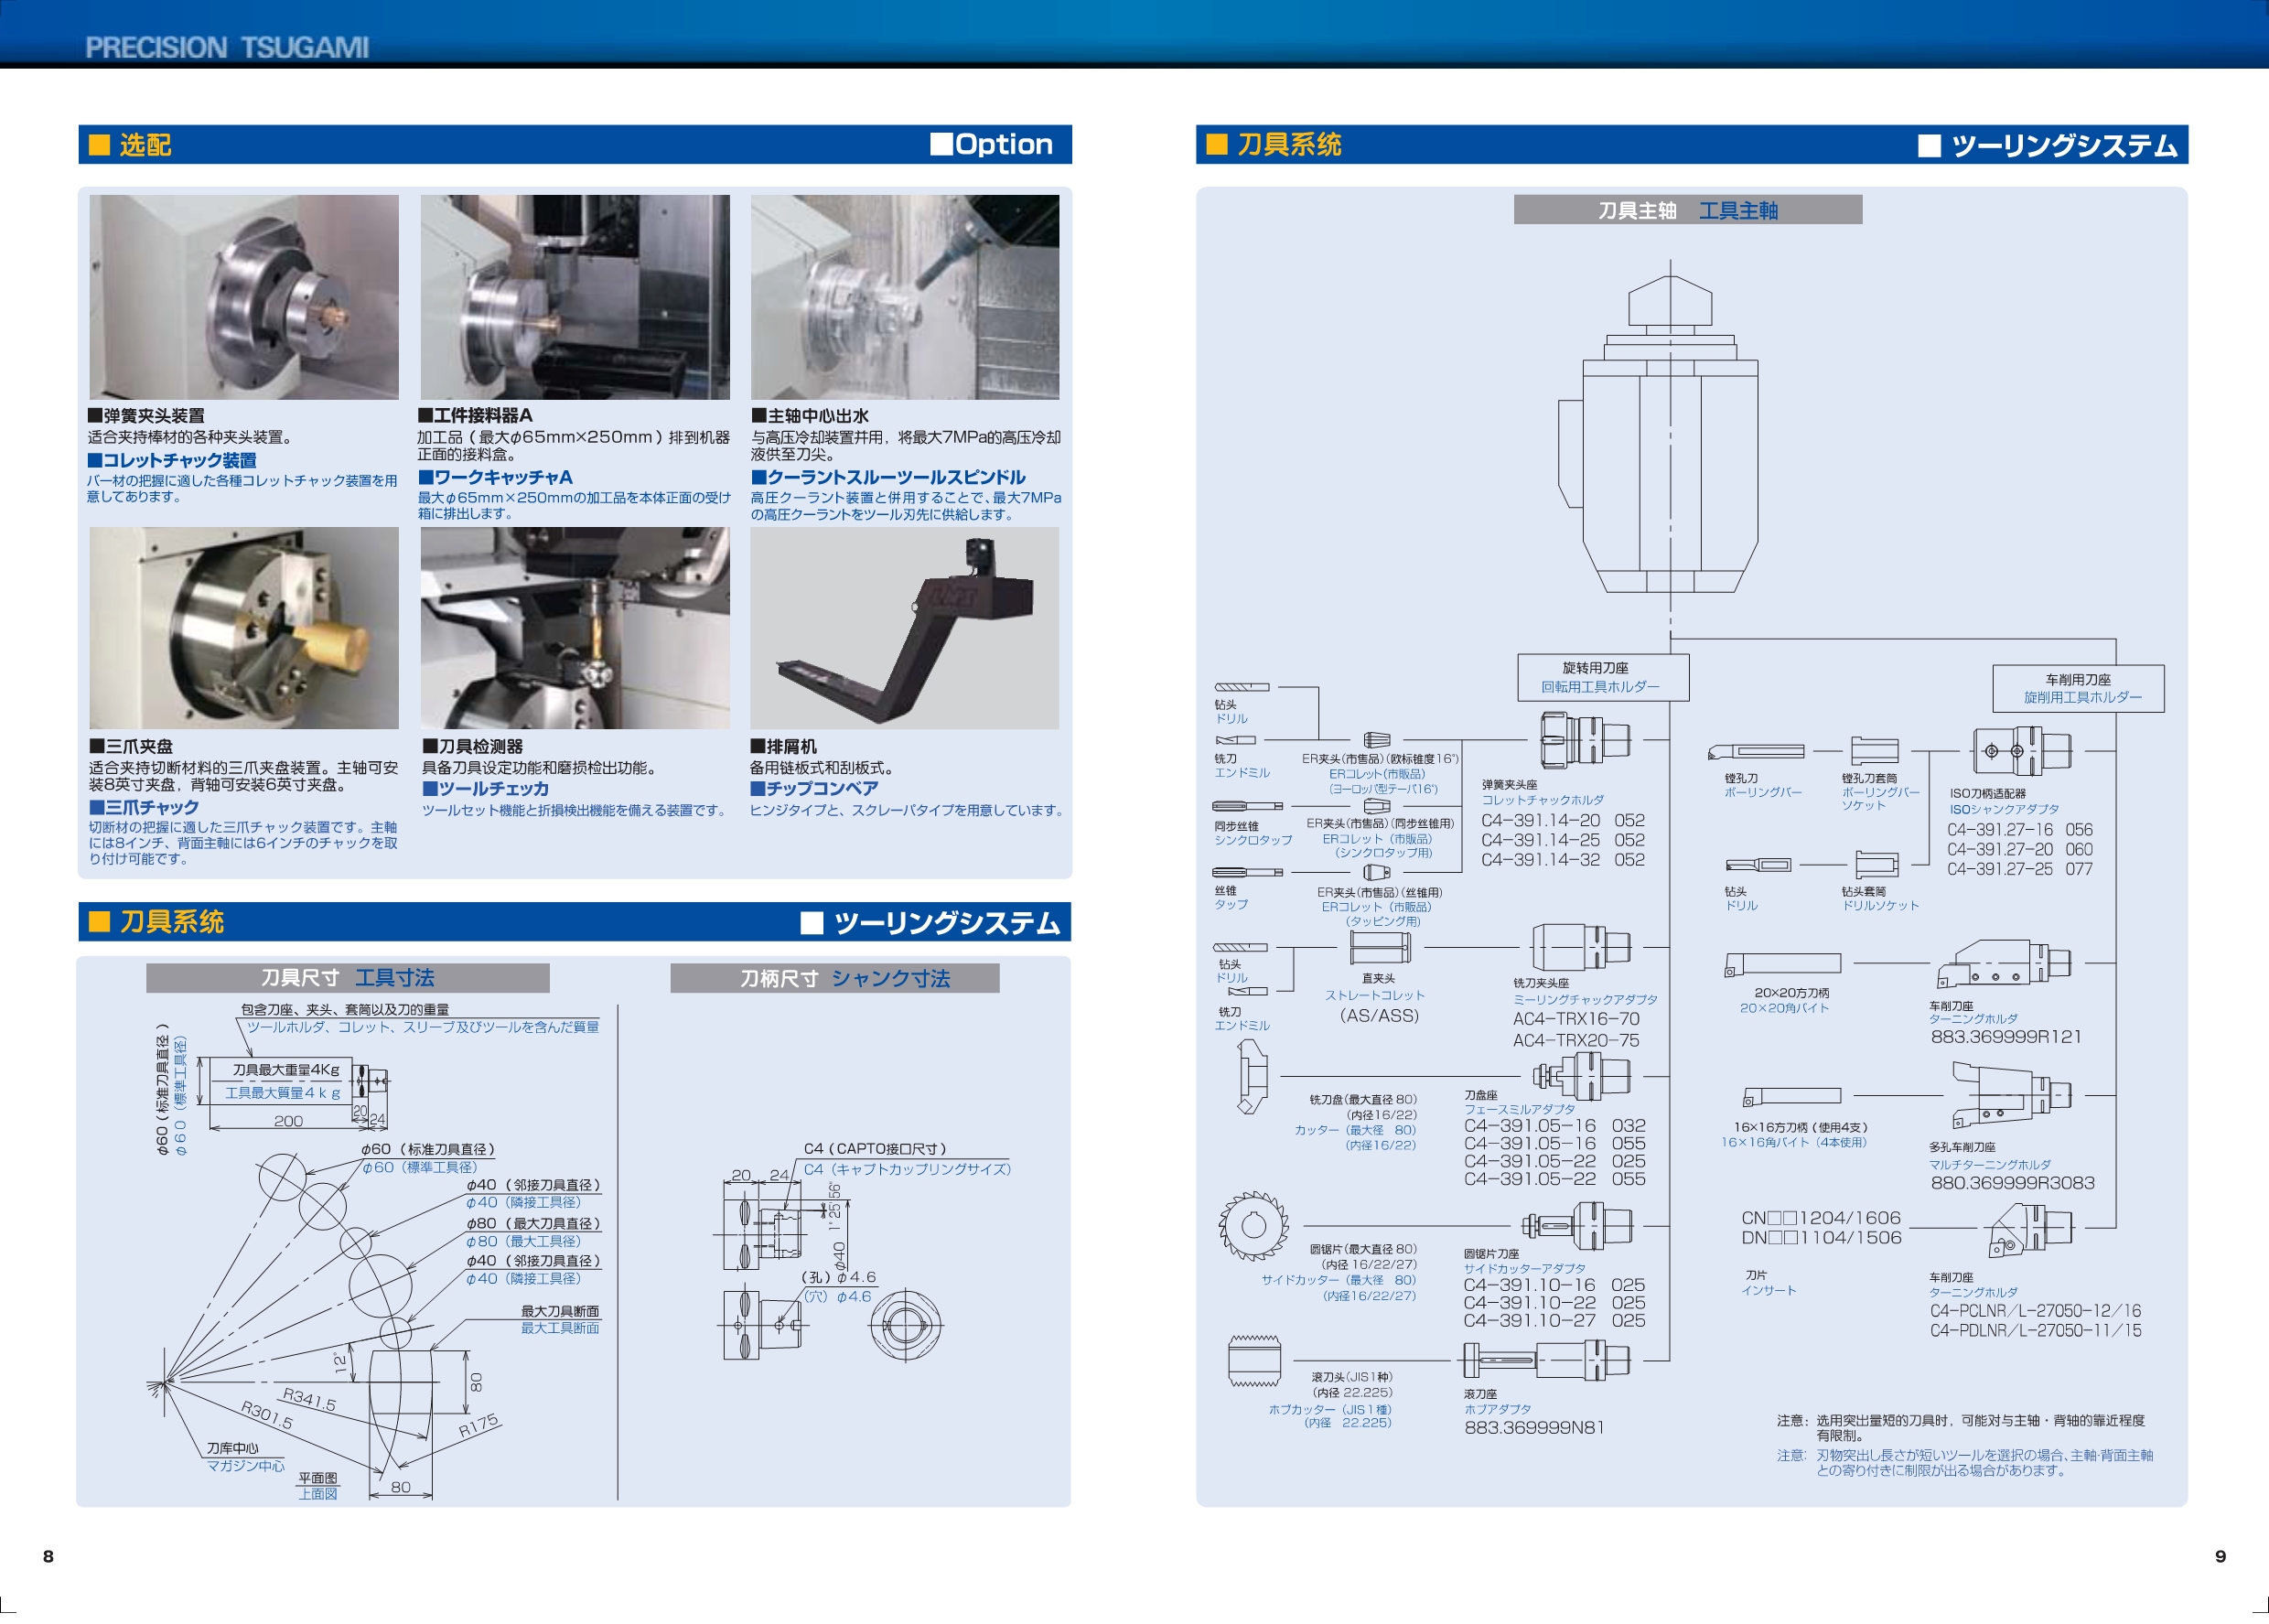The image size is (2269, 1624).
Task: Click the PRECISION TSUGAMI logo text
Action: (227, 47)
